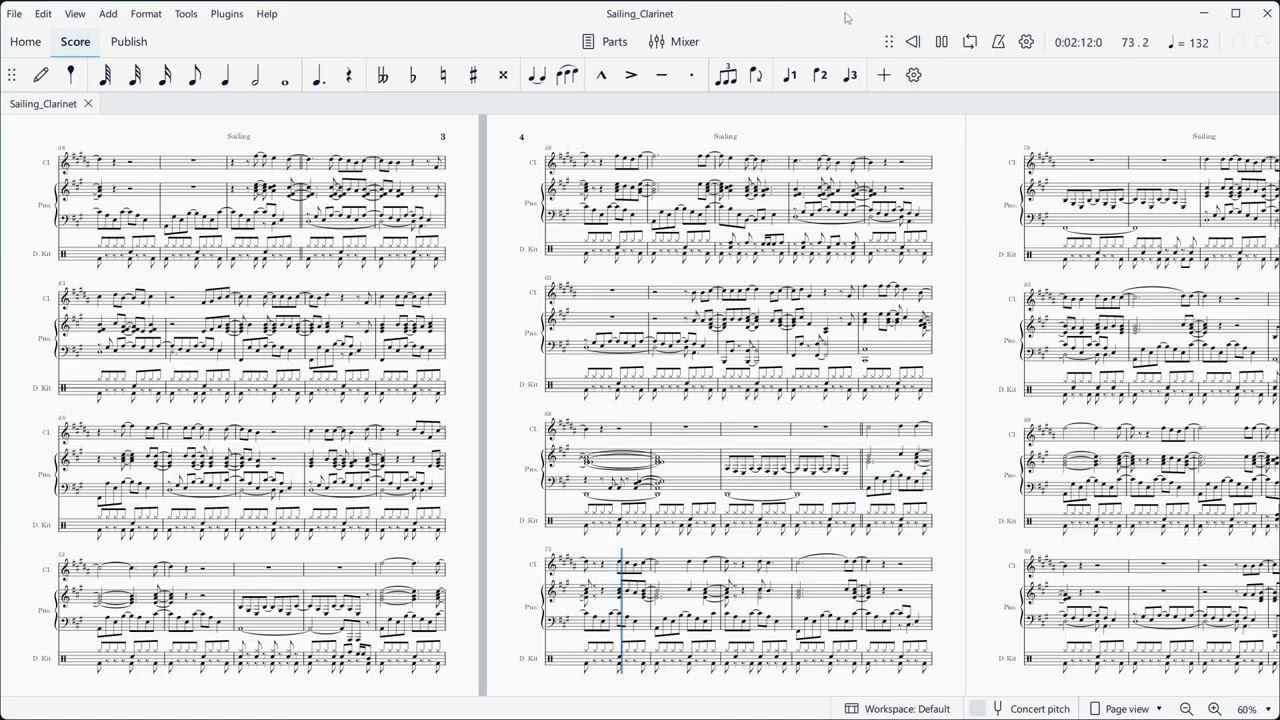Screen dimensions: 1280x720
Task: Close the Sailing_Clarinet score tab
Action: (x=88, y=104)
